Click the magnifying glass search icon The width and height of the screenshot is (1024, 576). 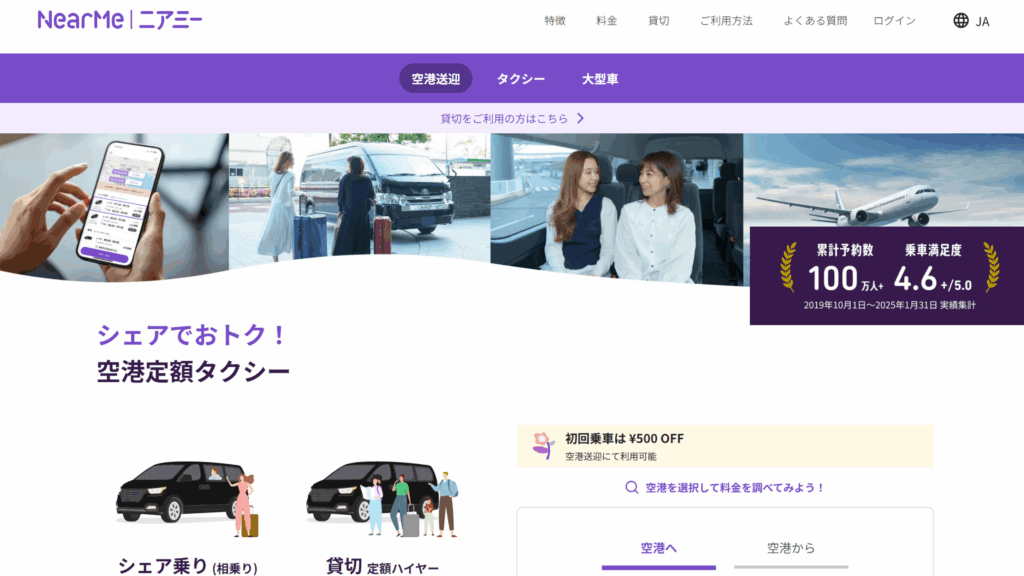[x=631, y=488]
